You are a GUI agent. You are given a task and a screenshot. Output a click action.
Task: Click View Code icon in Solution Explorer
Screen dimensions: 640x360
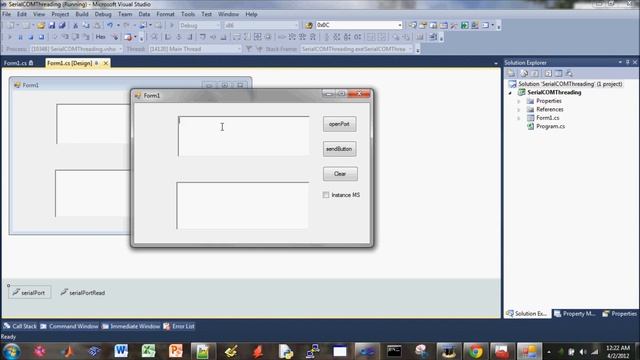548,73
